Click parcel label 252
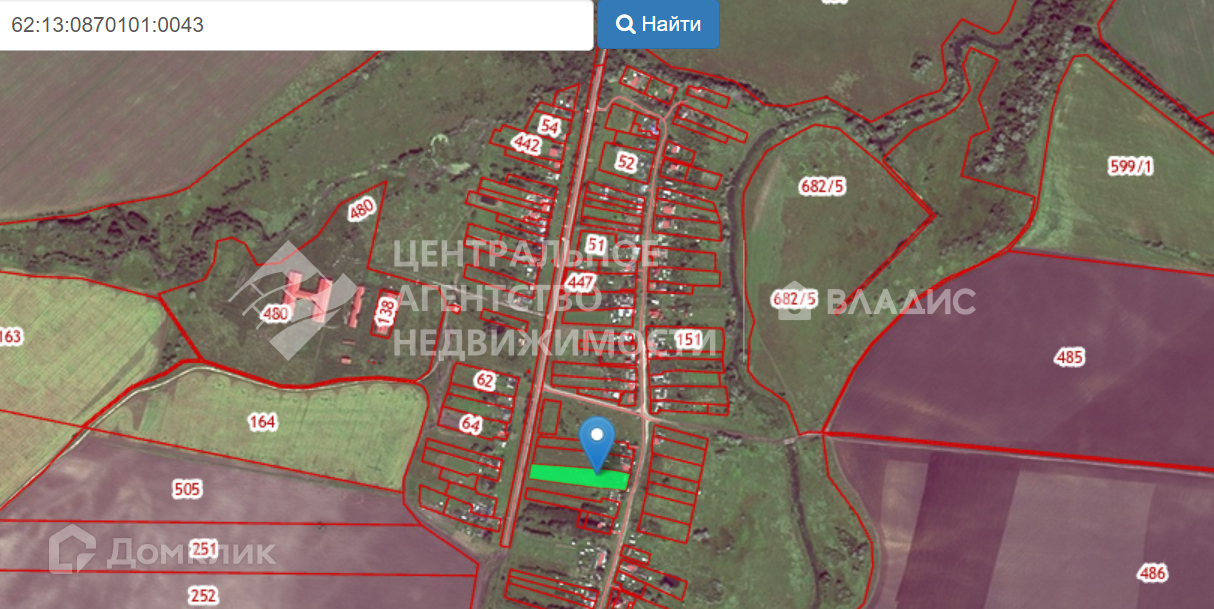1214x609 pixels. 203,595
